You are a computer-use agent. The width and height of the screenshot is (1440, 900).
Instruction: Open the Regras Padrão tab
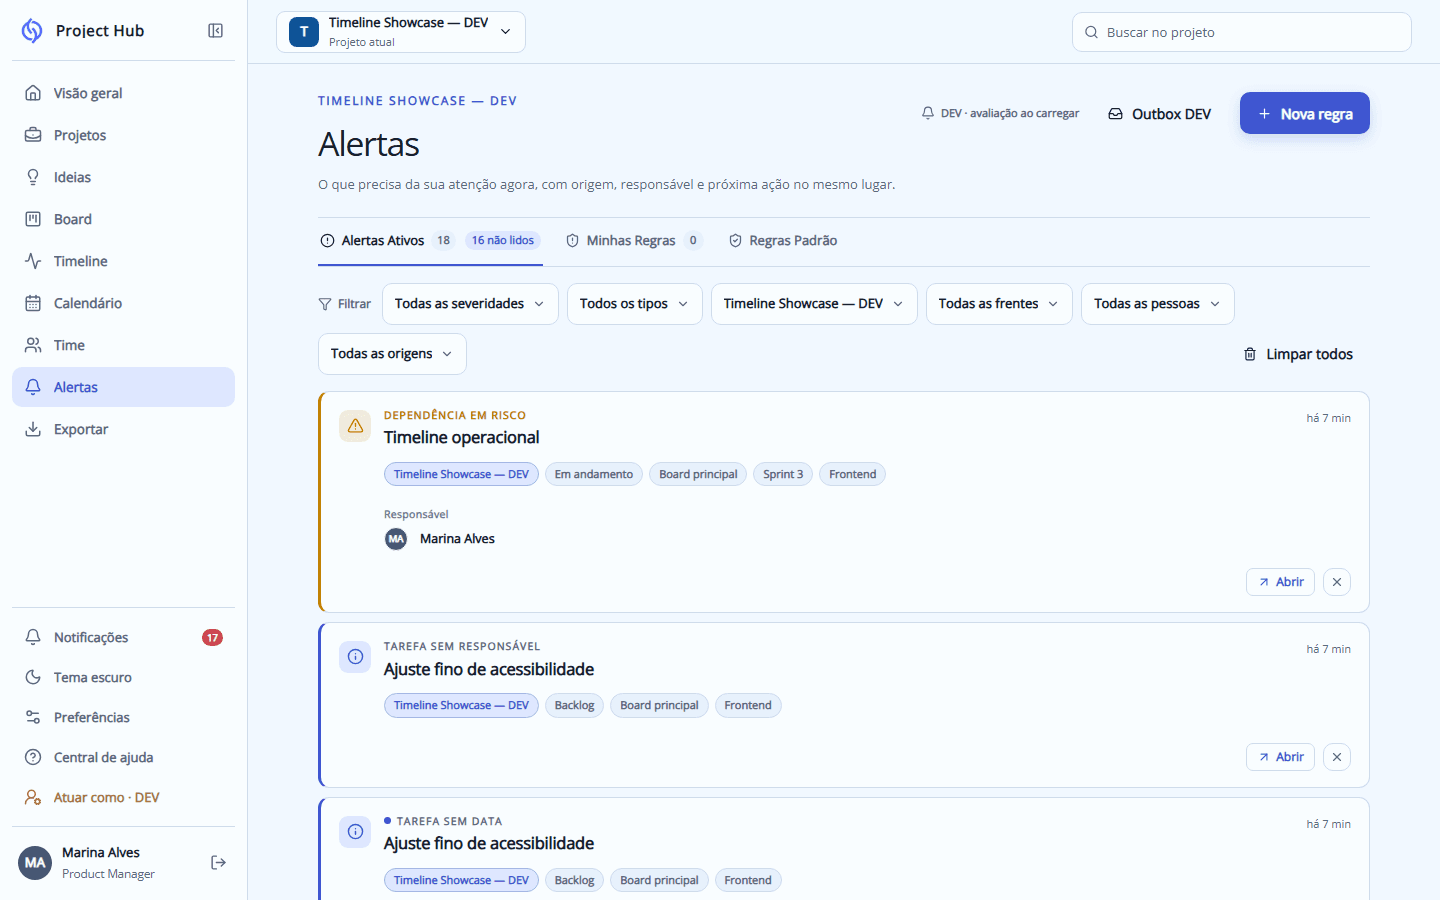[783, 240]
